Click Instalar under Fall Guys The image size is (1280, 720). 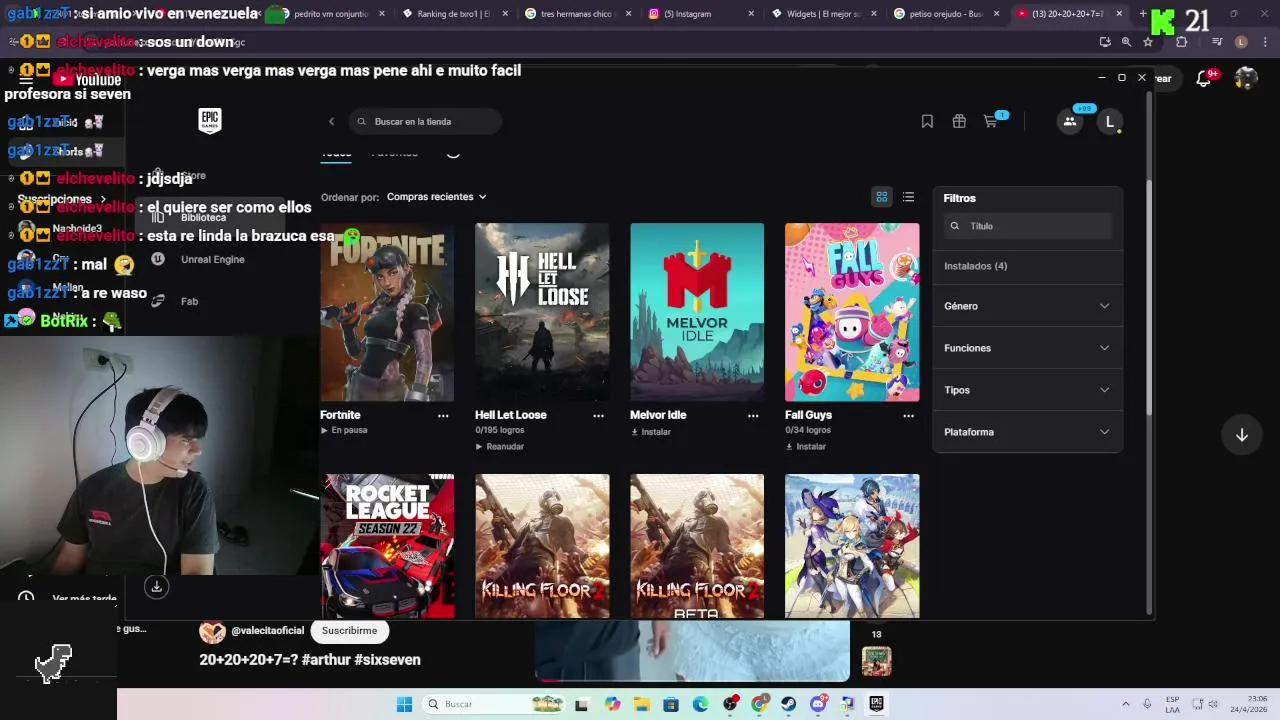click(806, 447)
